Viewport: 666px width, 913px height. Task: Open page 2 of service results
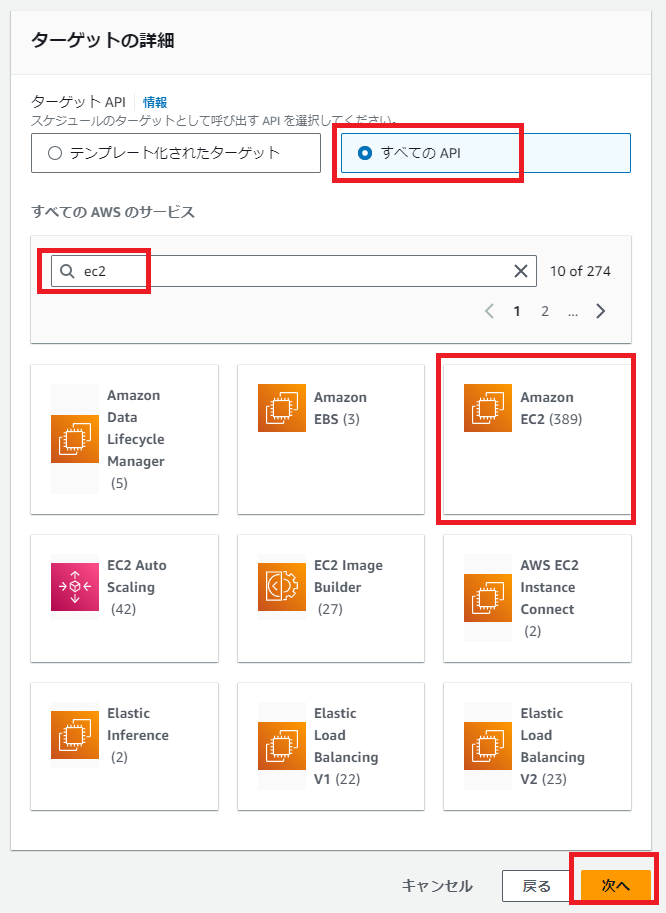click(x=545, y=311)
